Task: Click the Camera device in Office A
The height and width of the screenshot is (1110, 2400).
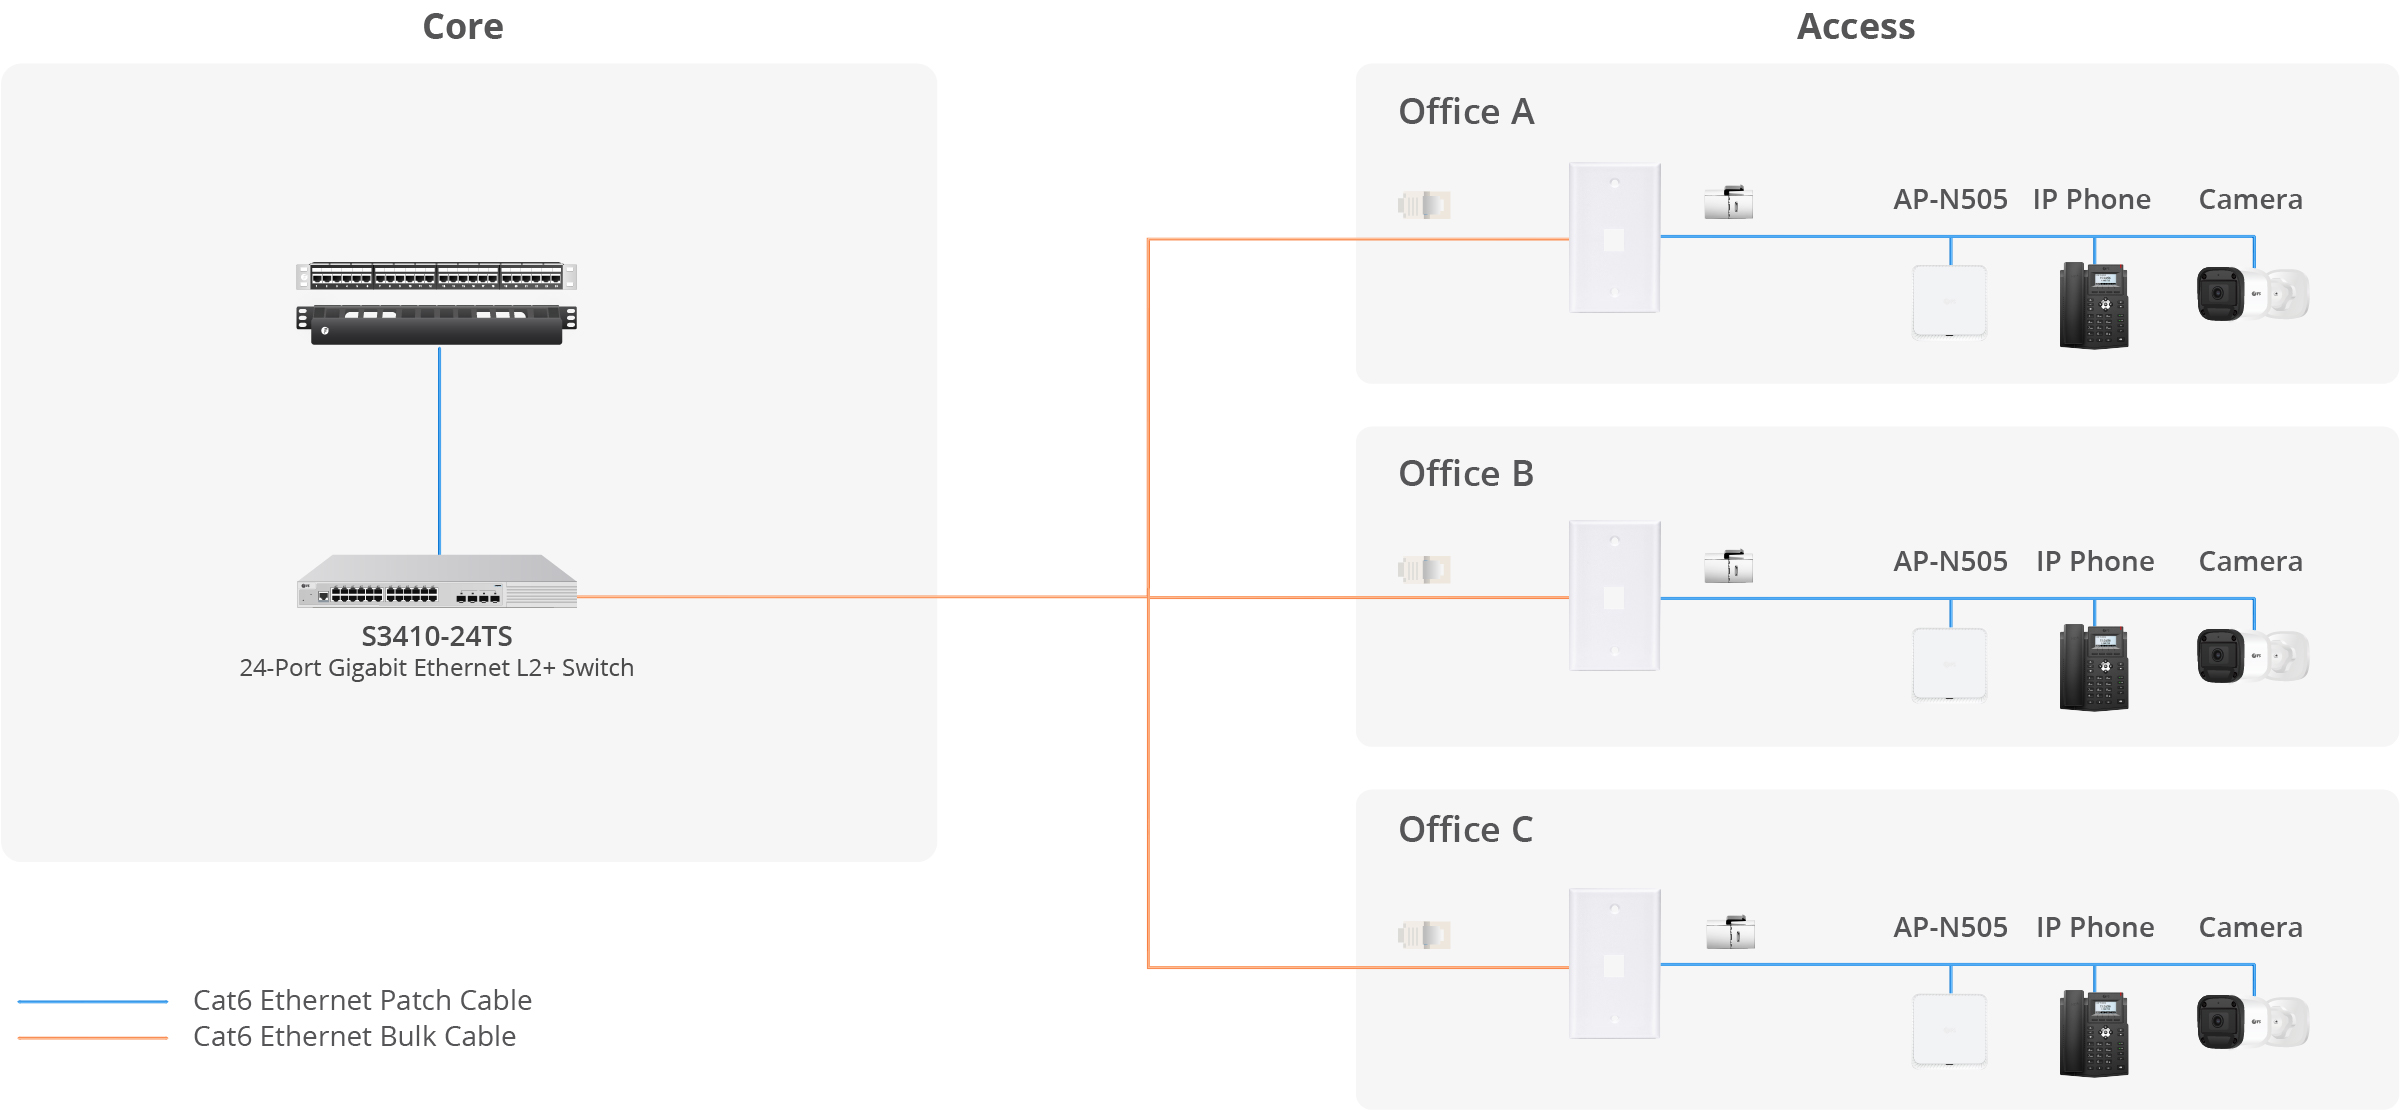Action: [2253, 294]
